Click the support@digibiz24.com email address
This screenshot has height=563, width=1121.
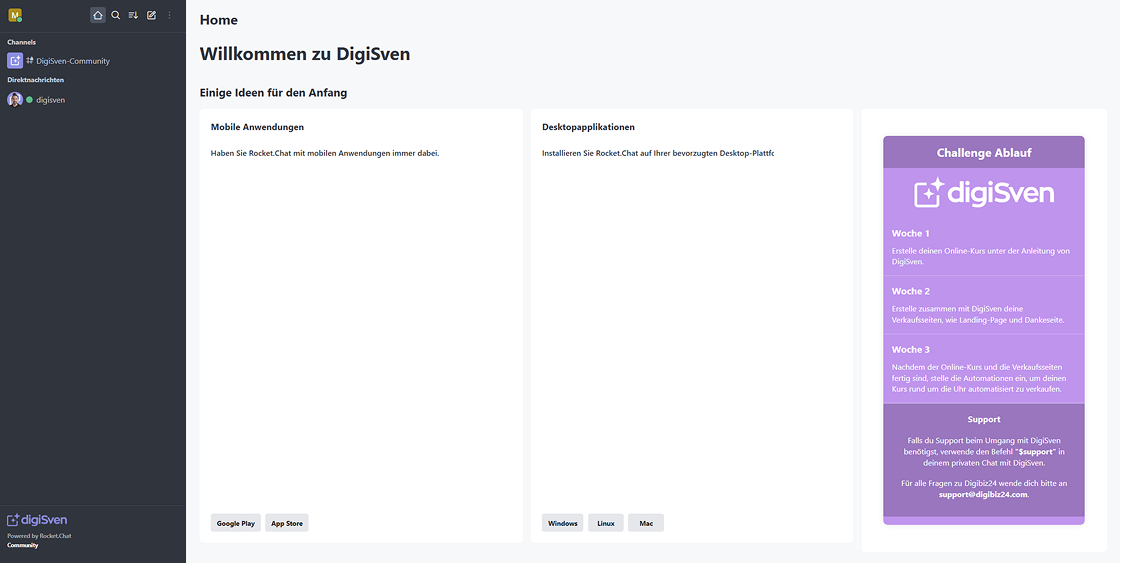983,494
